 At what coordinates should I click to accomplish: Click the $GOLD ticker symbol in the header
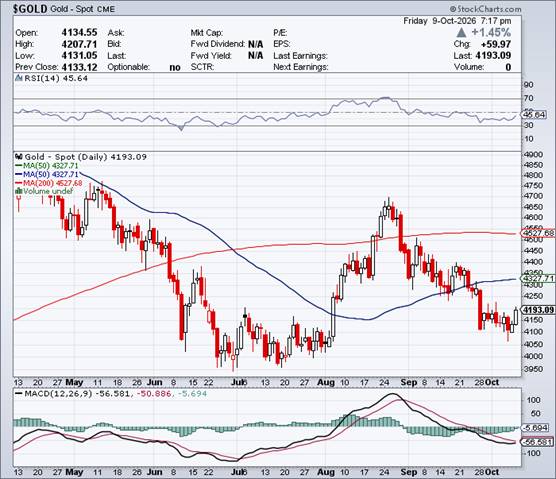coord(30,9)
